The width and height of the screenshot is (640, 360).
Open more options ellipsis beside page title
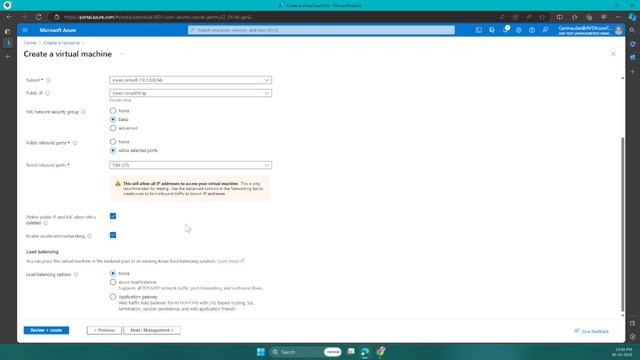coord(122,54)
